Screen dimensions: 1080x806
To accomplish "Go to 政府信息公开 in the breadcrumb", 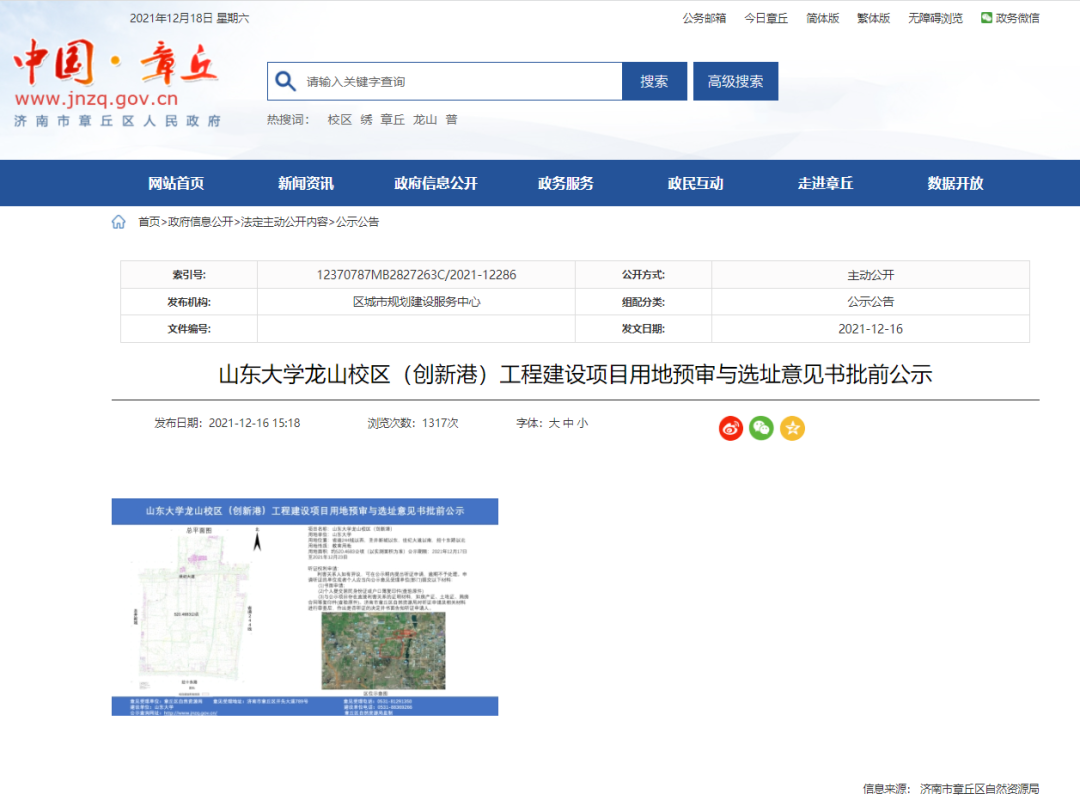I will tap(200, 222).
